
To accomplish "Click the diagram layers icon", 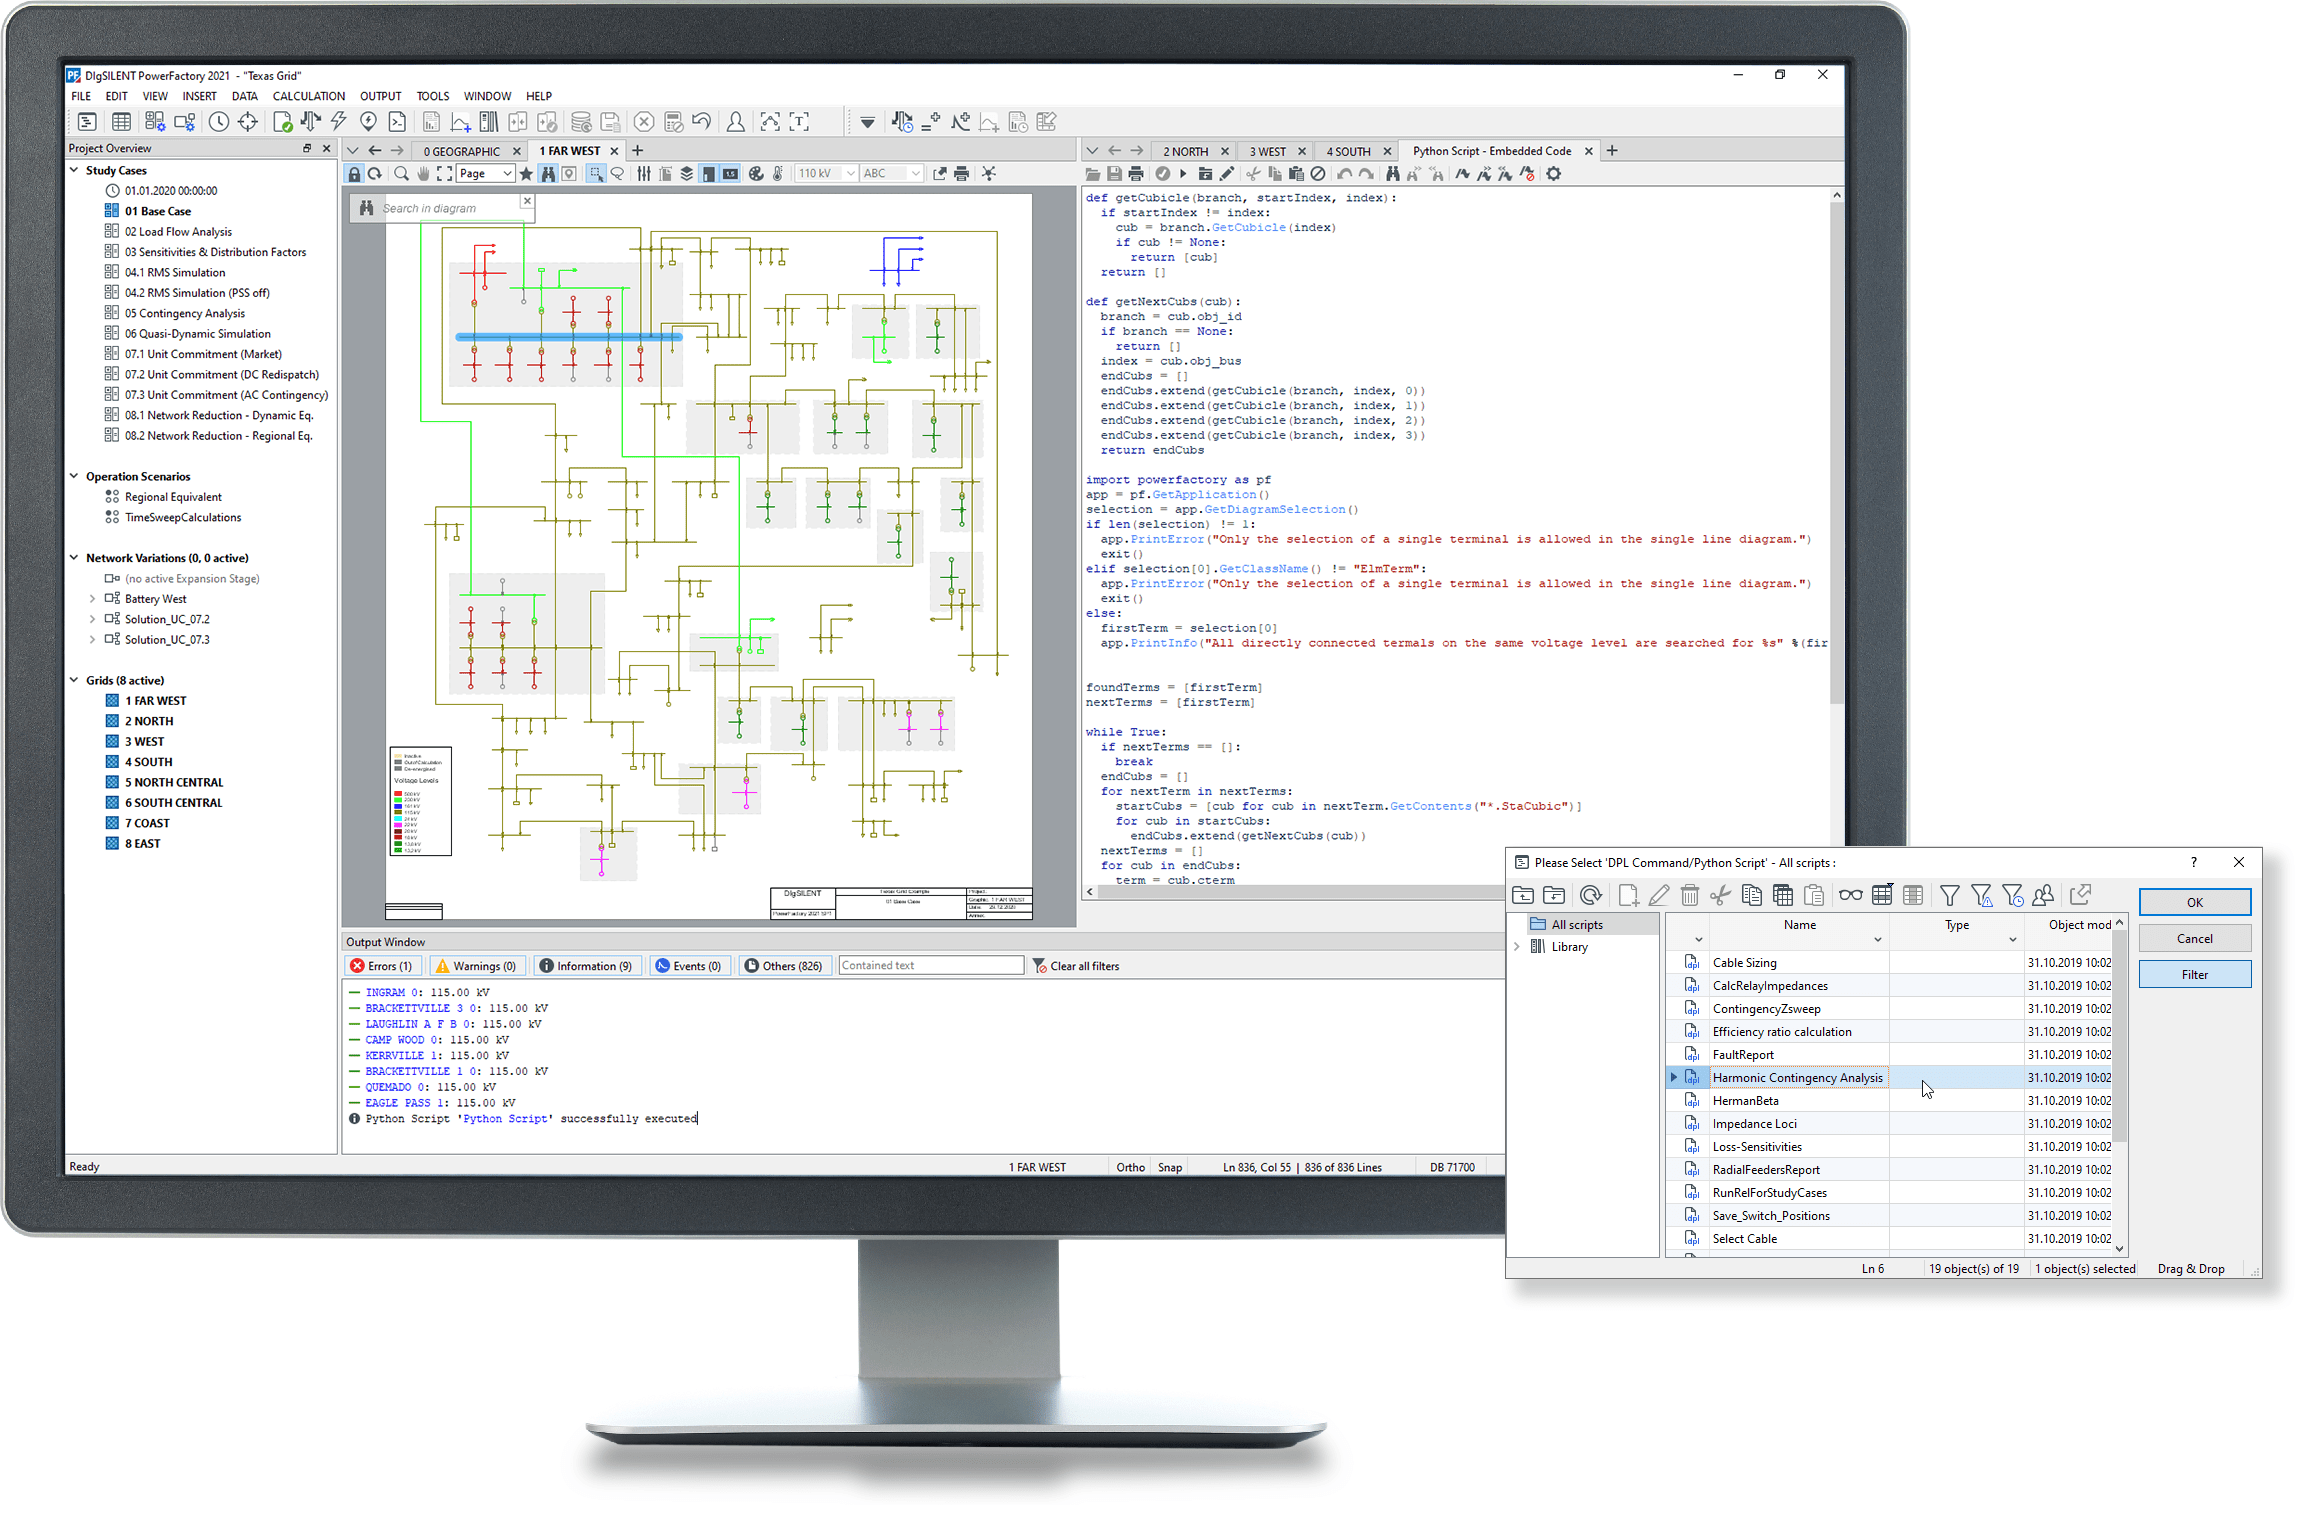I will [x=687, y=174].
